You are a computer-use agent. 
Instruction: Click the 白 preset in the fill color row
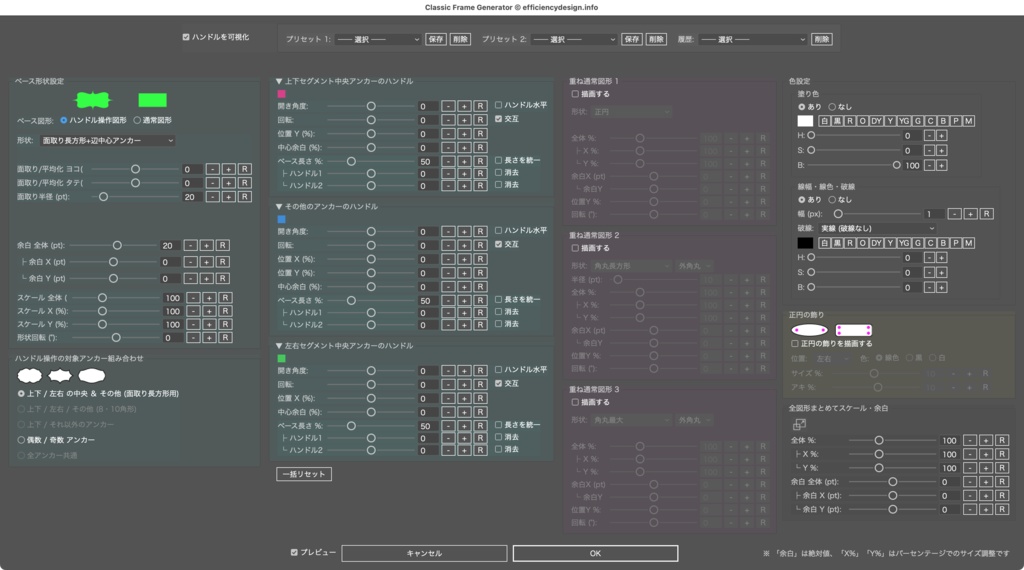(x=824, y=121)
